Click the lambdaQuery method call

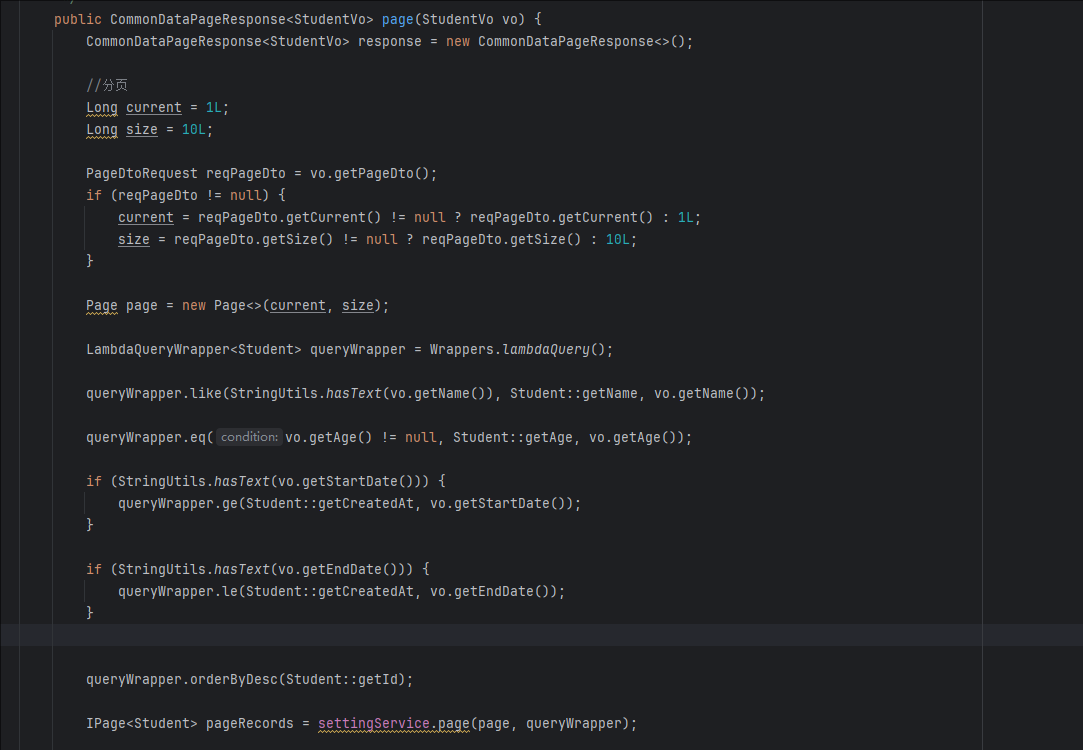(545, 349)
